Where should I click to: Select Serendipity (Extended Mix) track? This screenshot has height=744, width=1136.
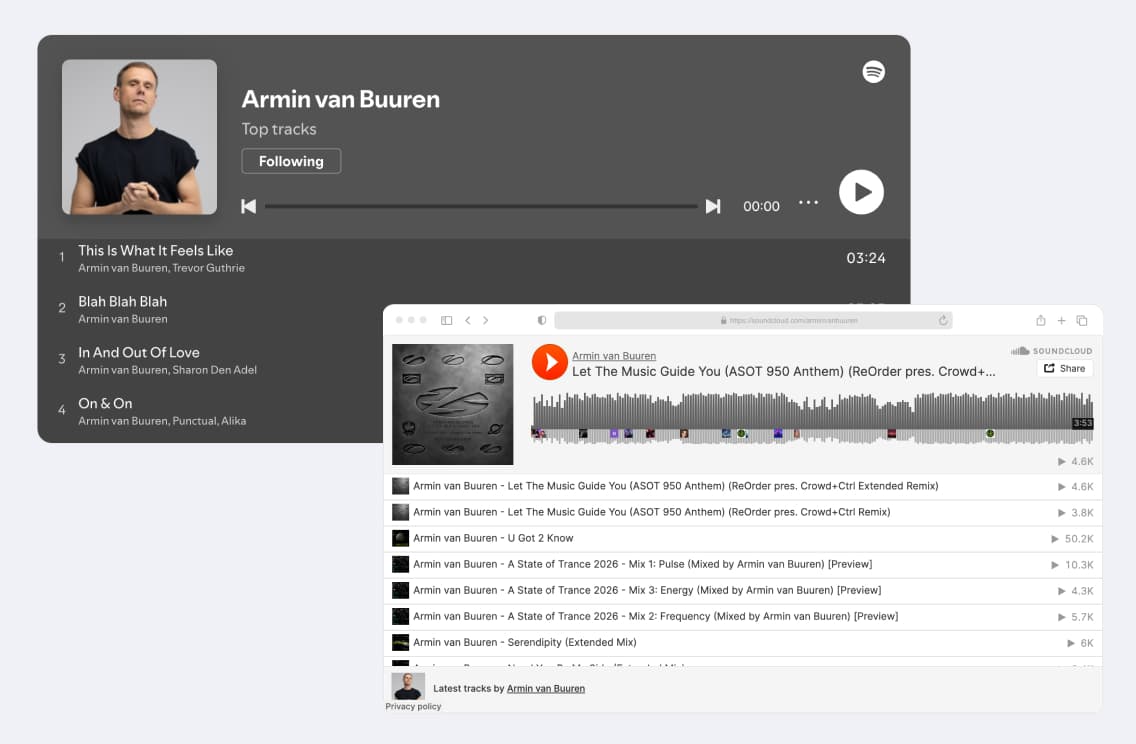(x=743, y=643)
